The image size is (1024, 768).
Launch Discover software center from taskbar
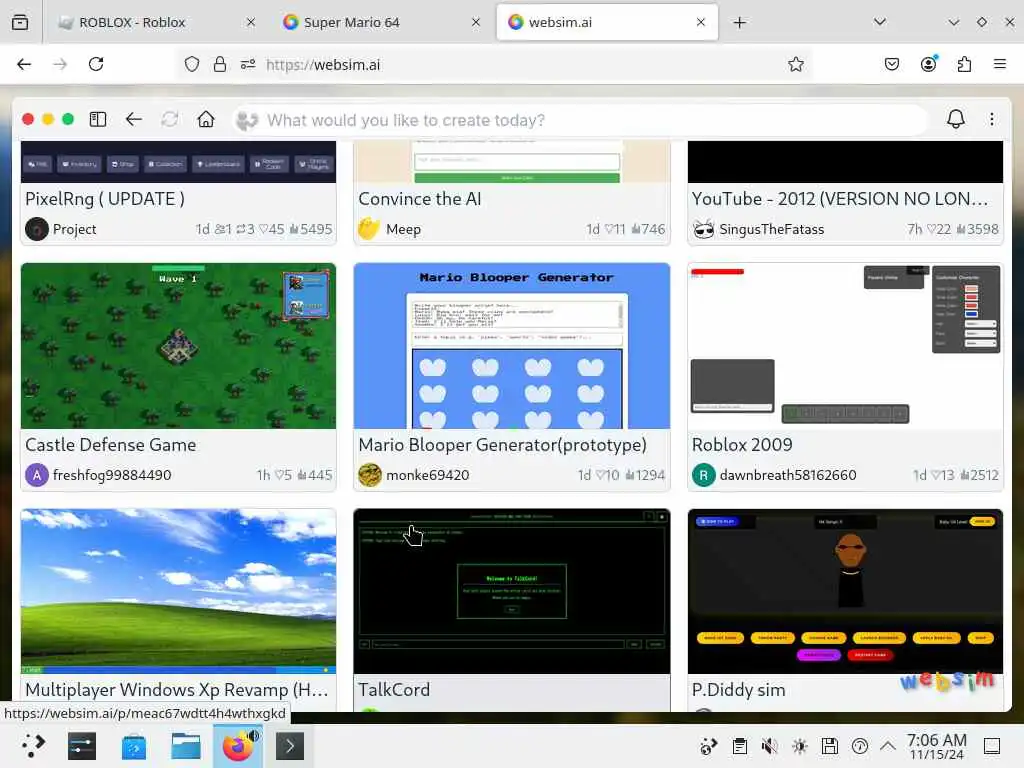134,746
